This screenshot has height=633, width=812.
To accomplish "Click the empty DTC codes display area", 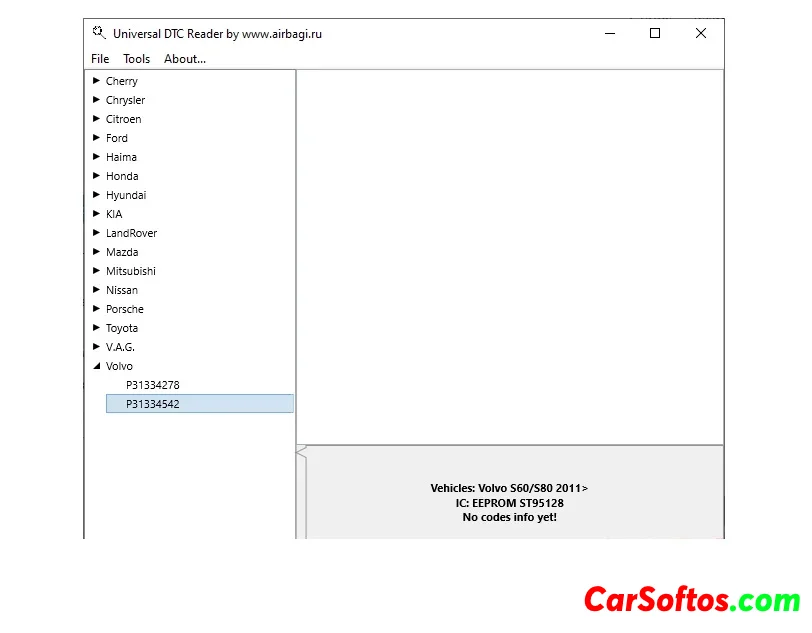I will [510, 255].
